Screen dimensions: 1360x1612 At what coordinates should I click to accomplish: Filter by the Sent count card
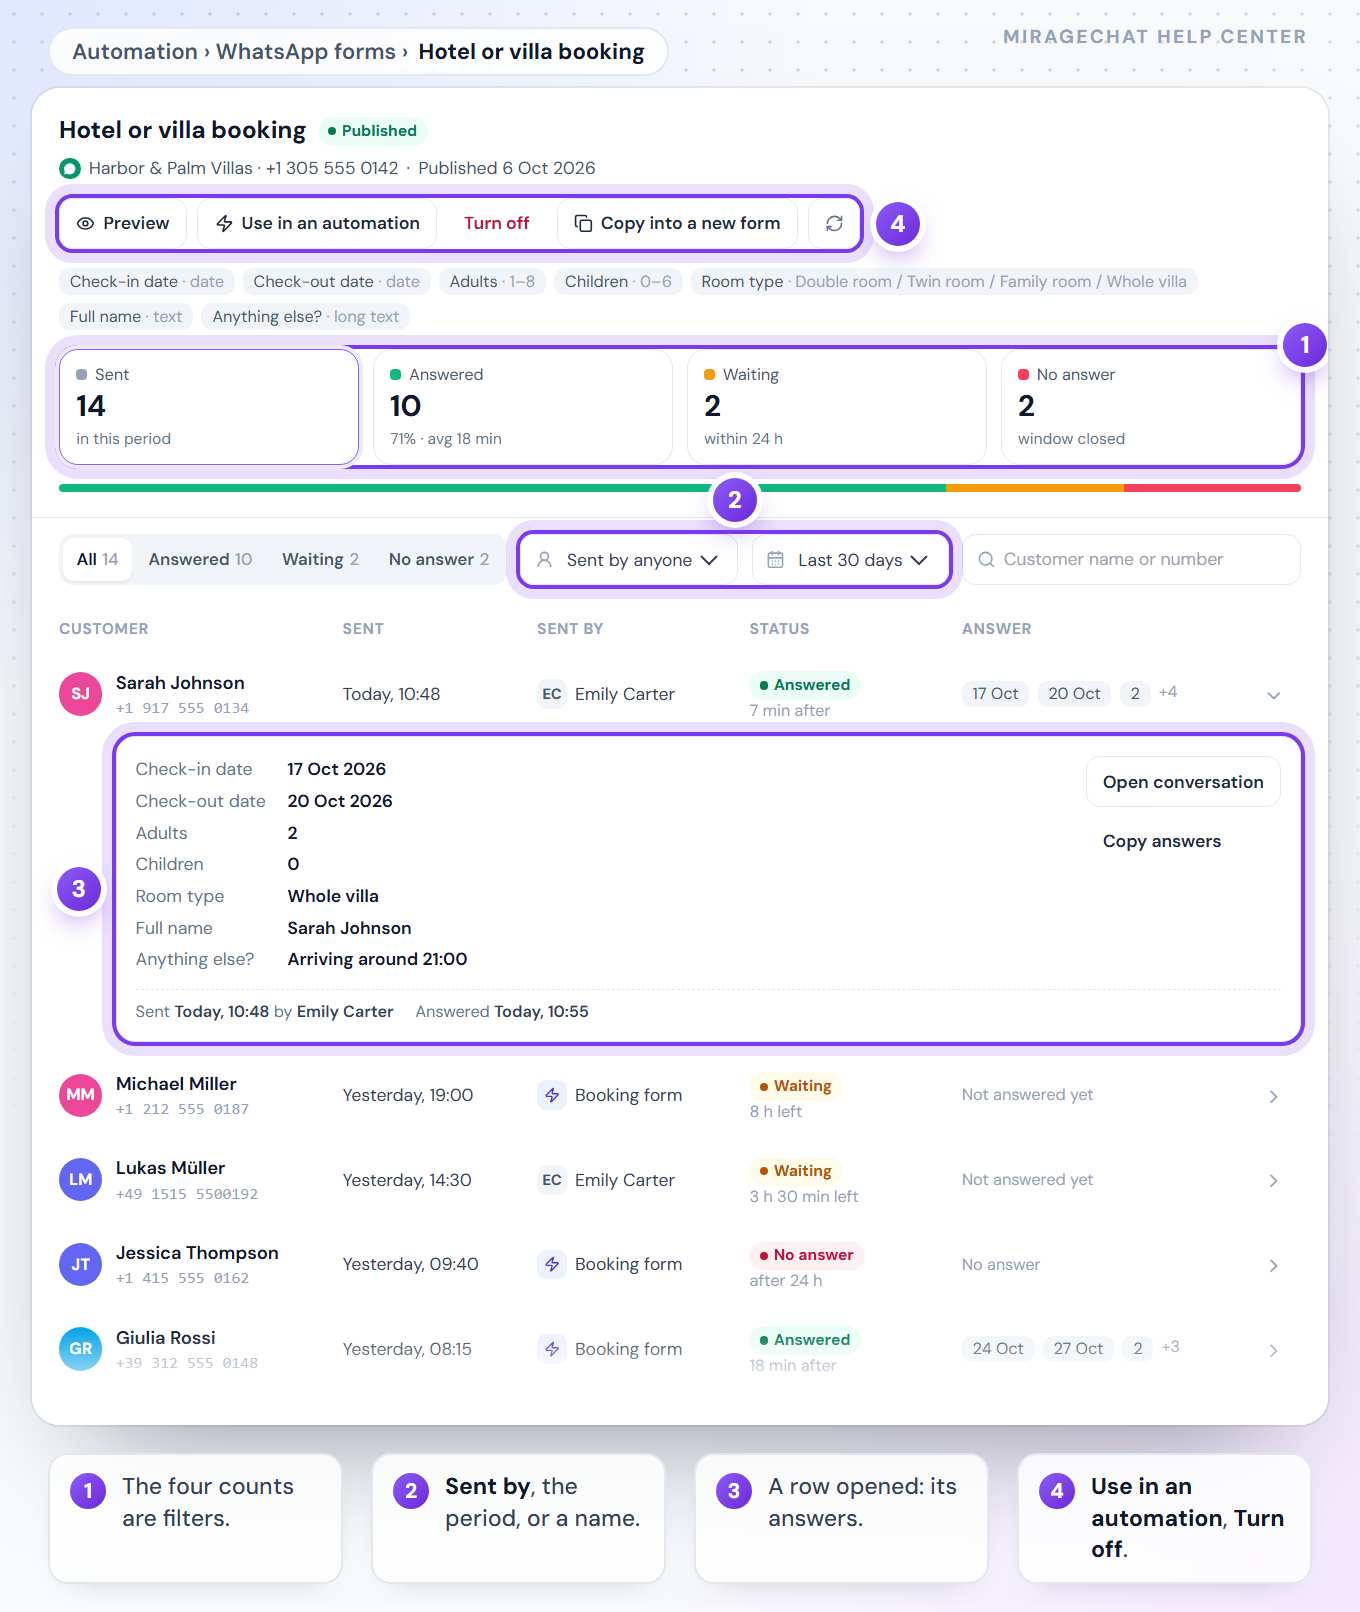tap(209, 406)
